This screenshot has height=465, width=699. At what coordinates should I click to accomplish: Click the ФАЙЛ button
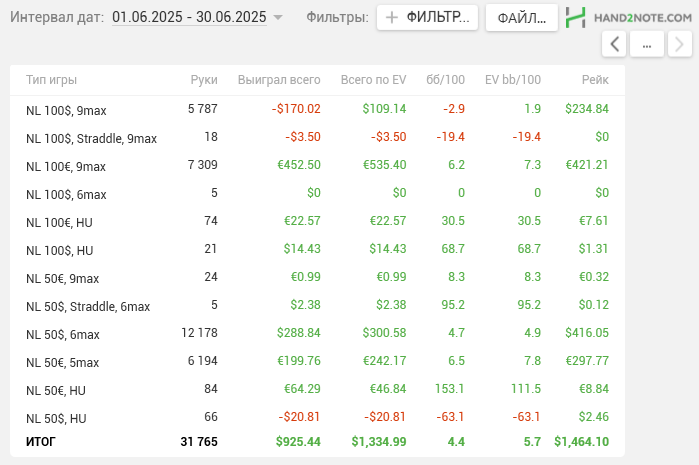521,17
